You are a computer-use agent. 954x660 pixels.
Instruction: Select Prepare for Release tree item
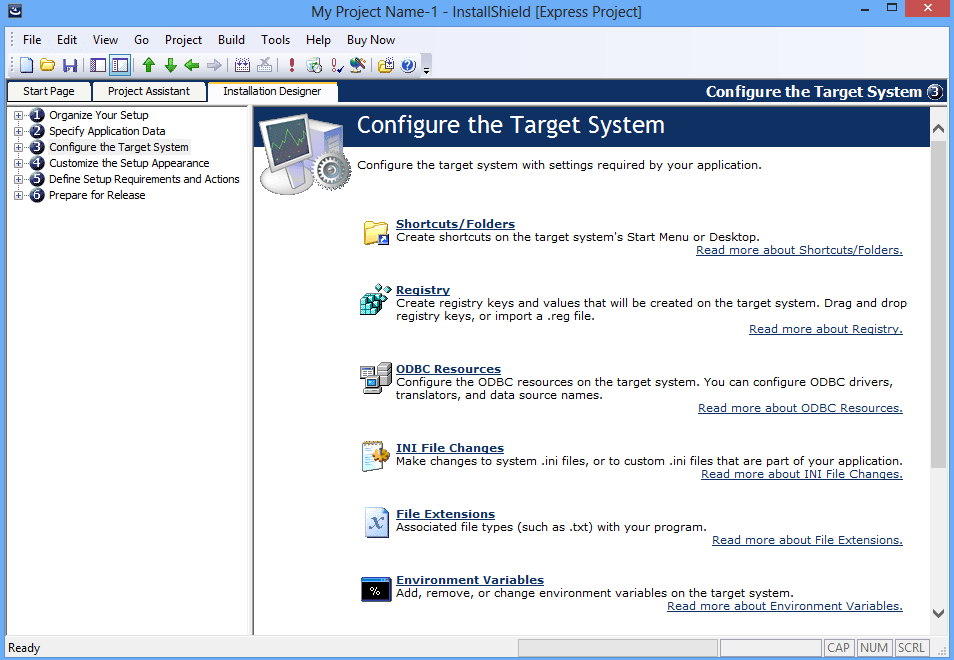97,195
